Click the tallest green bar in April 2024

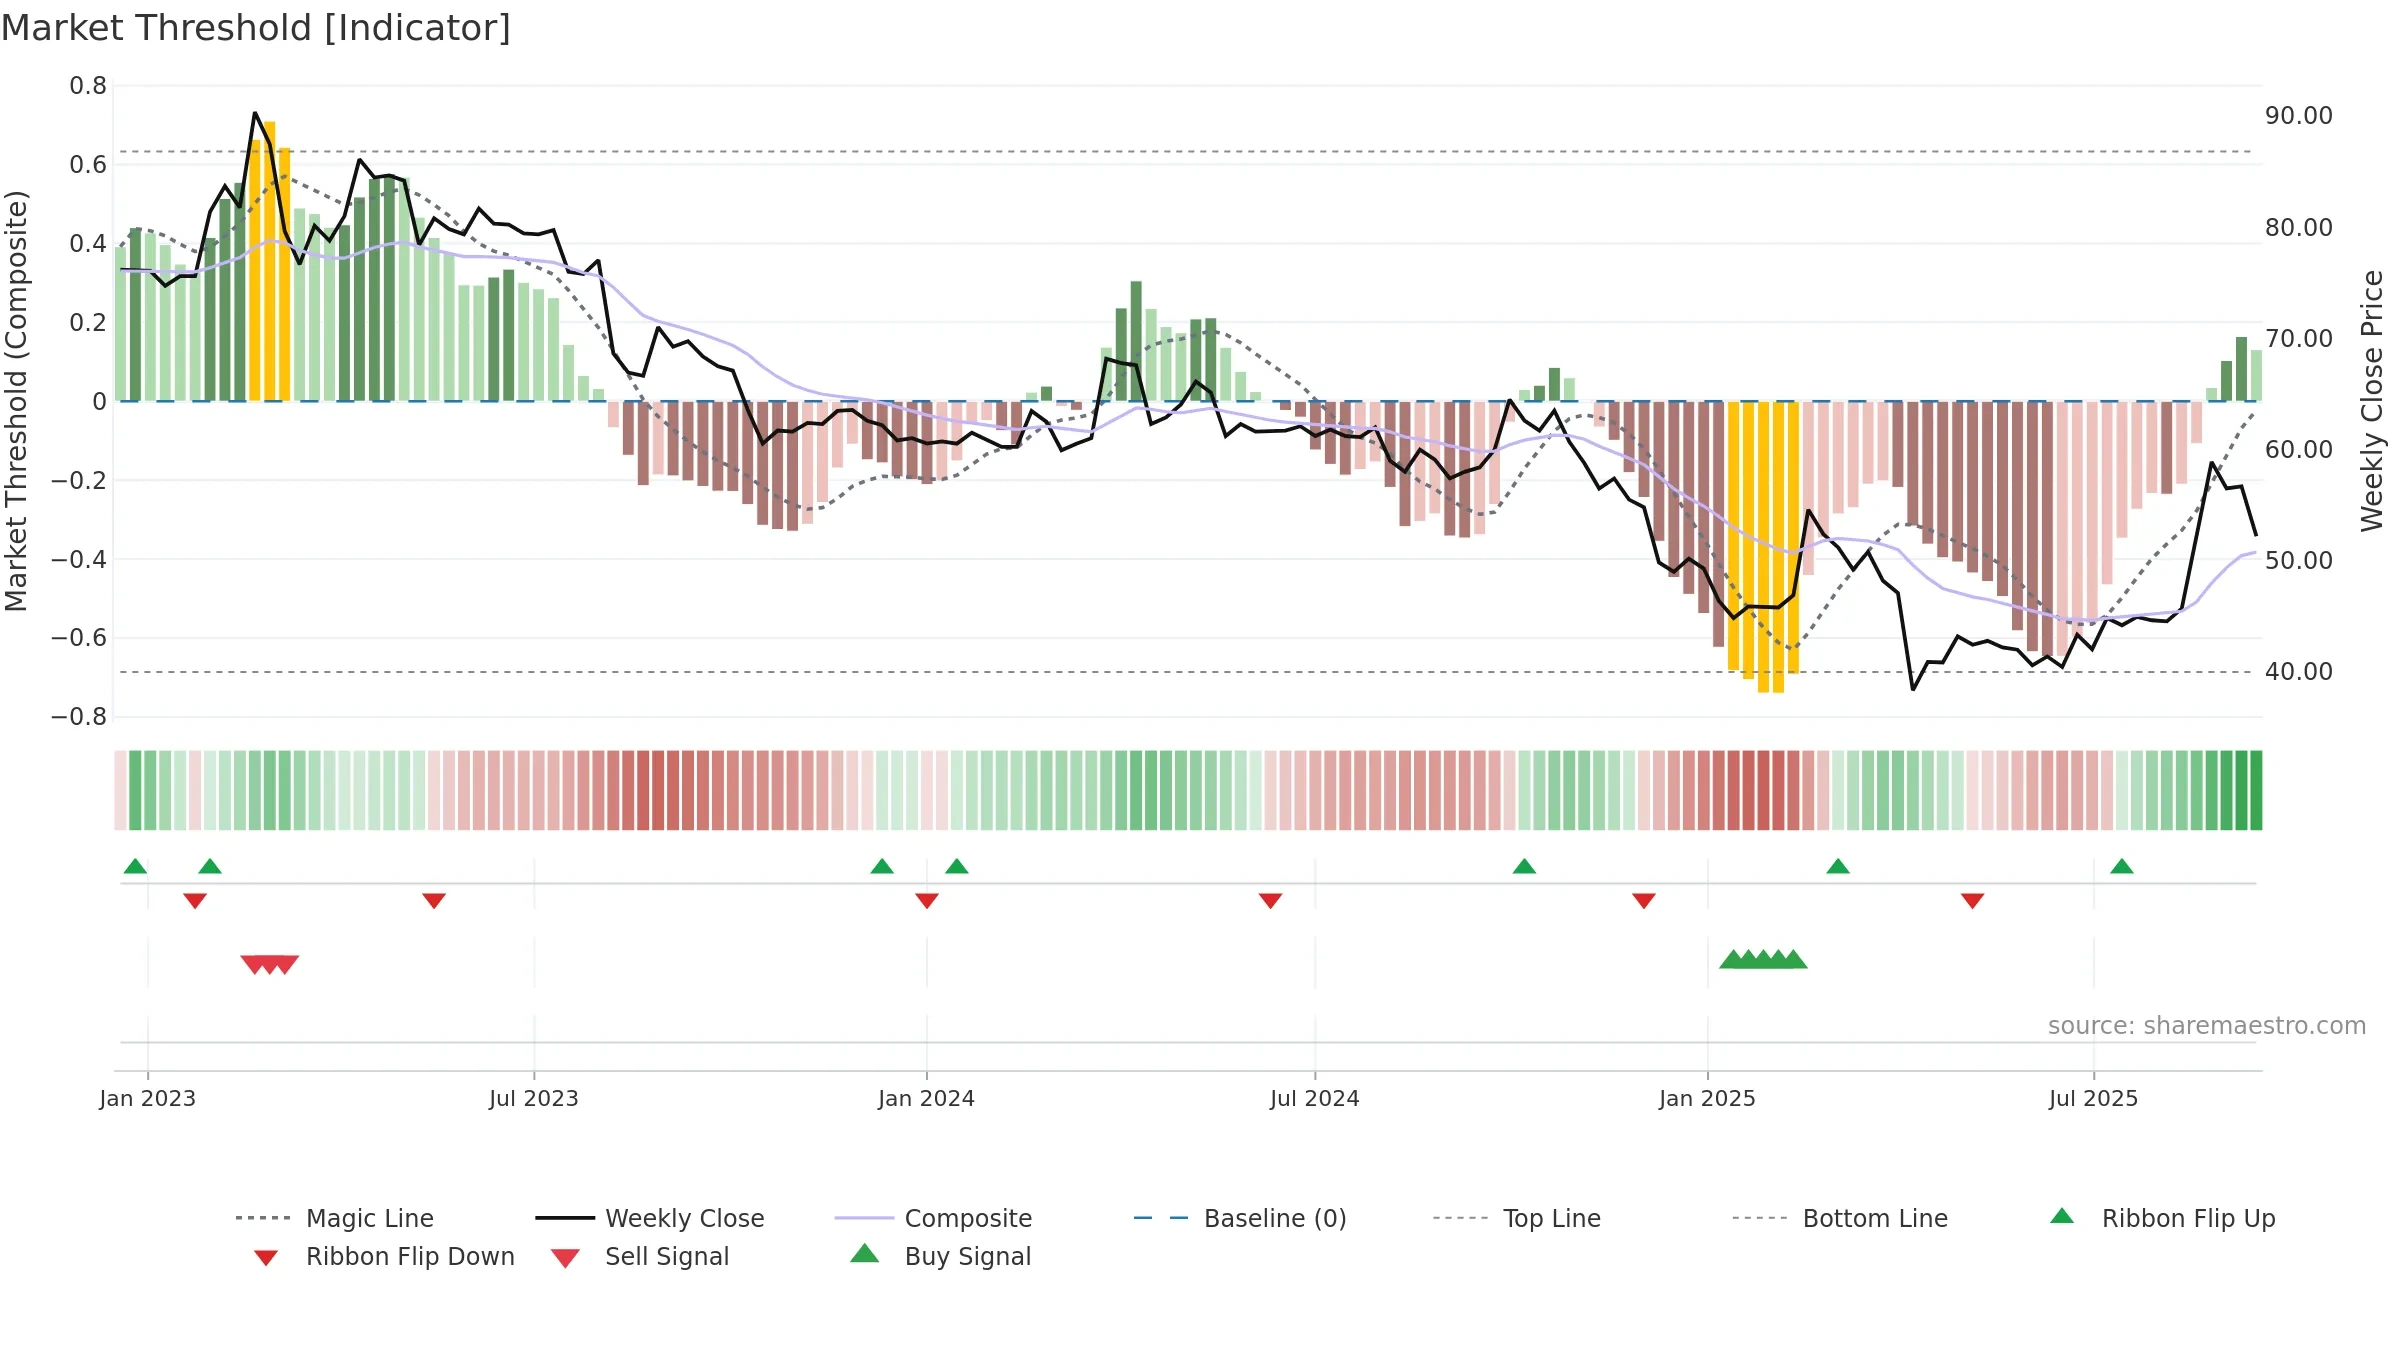[1136, 341]
